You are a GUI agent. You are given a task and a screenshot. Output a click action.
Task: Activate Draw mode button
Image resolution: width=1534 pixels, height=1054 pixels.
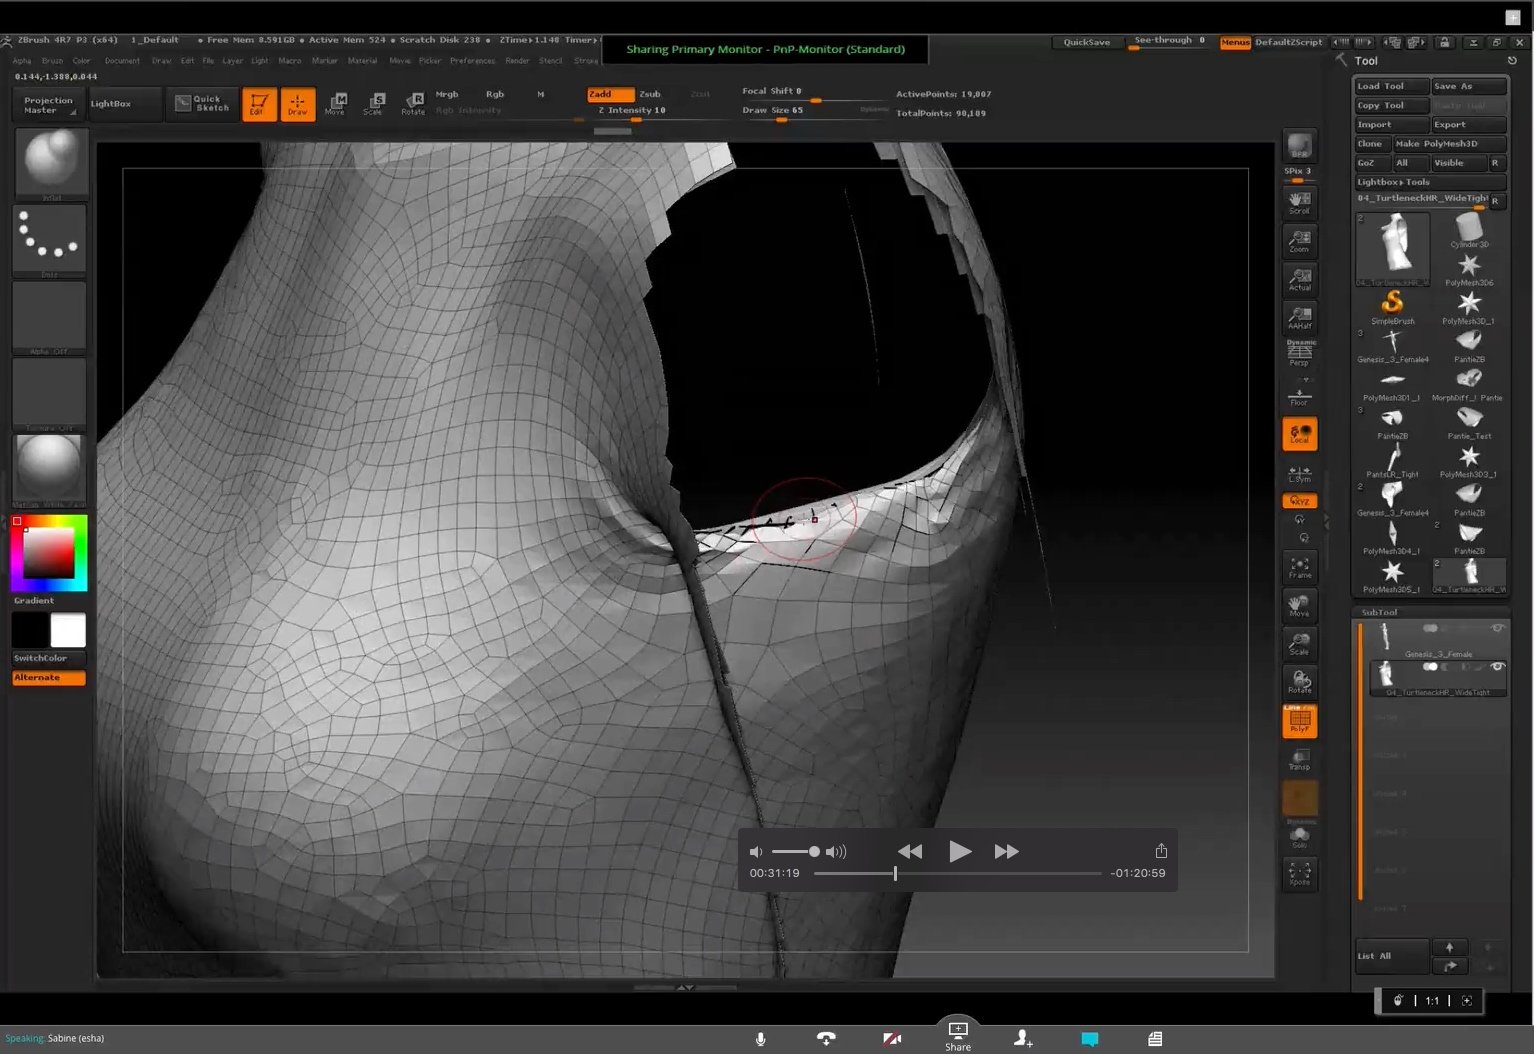click(x=297, y=104)
